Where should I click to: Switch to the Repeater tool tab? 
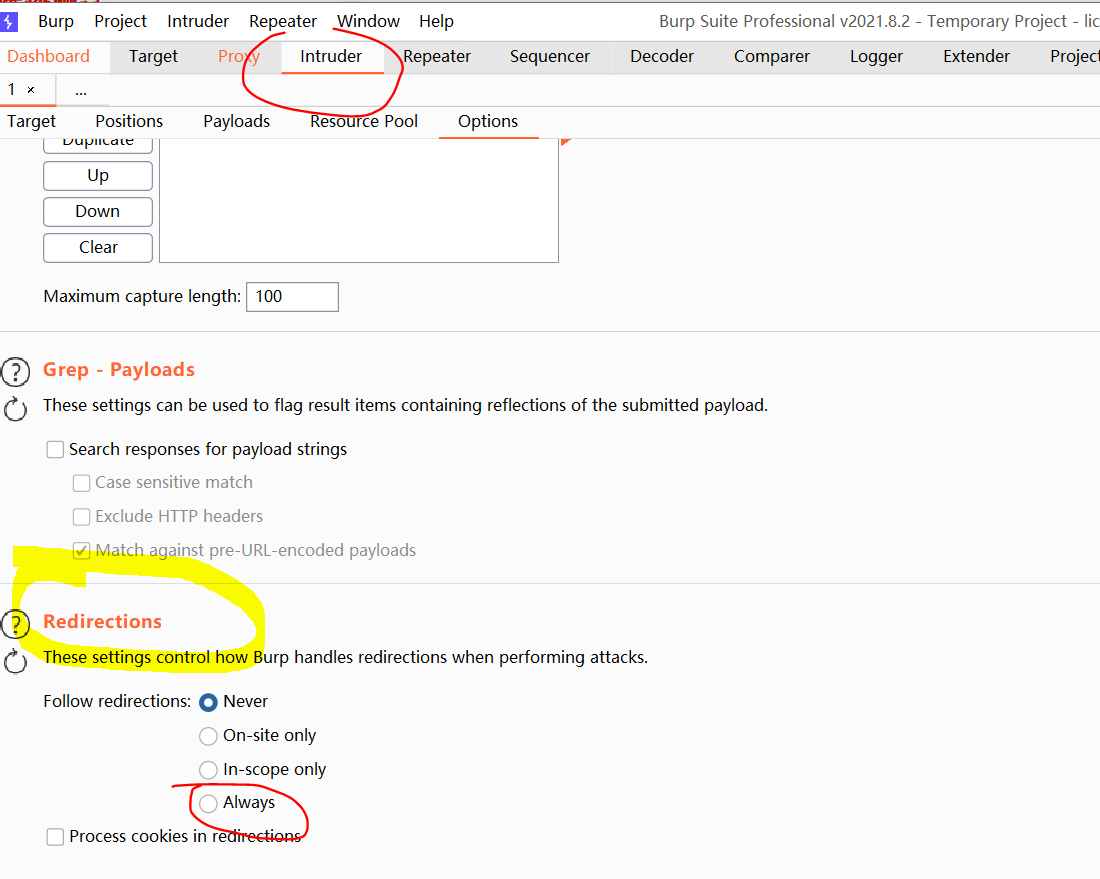pos(437,56)
